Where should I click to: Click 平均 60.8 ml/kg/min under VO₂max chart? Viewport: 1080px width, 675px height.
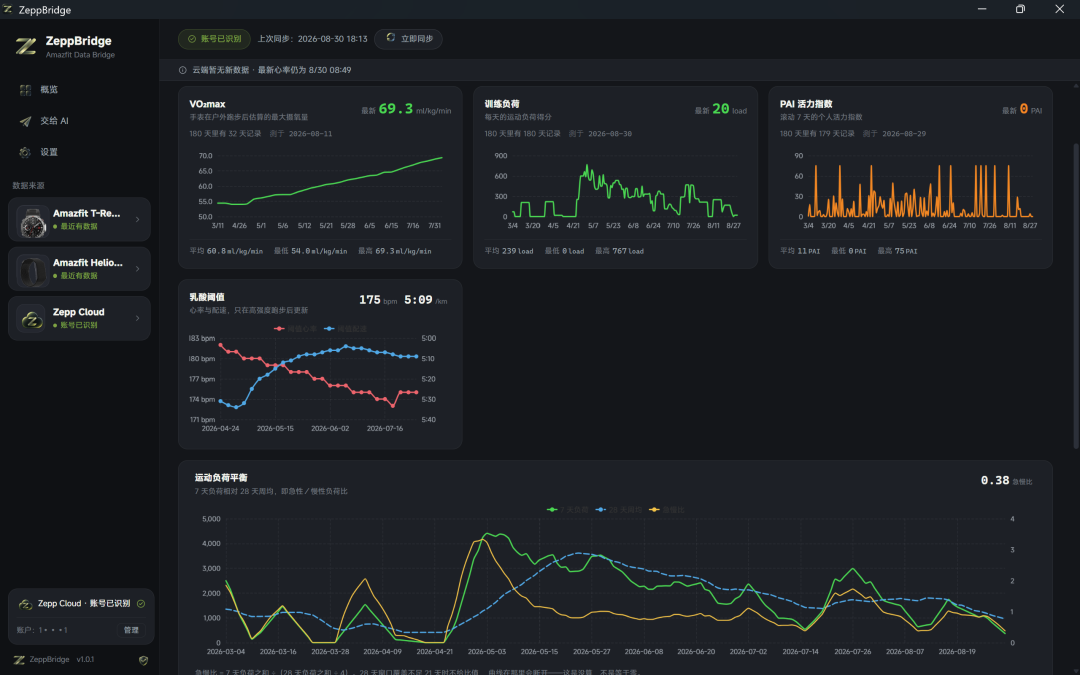click(226, 251)
